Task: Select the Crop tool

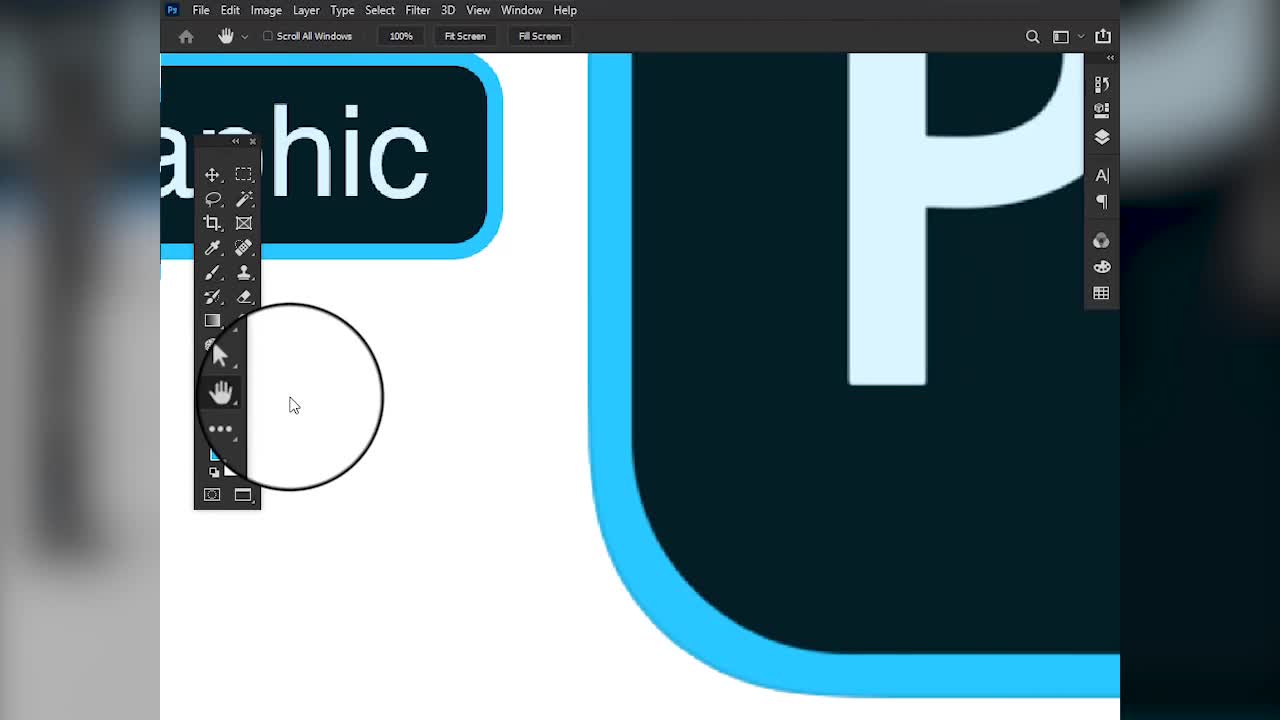Action: coord(212,223)
